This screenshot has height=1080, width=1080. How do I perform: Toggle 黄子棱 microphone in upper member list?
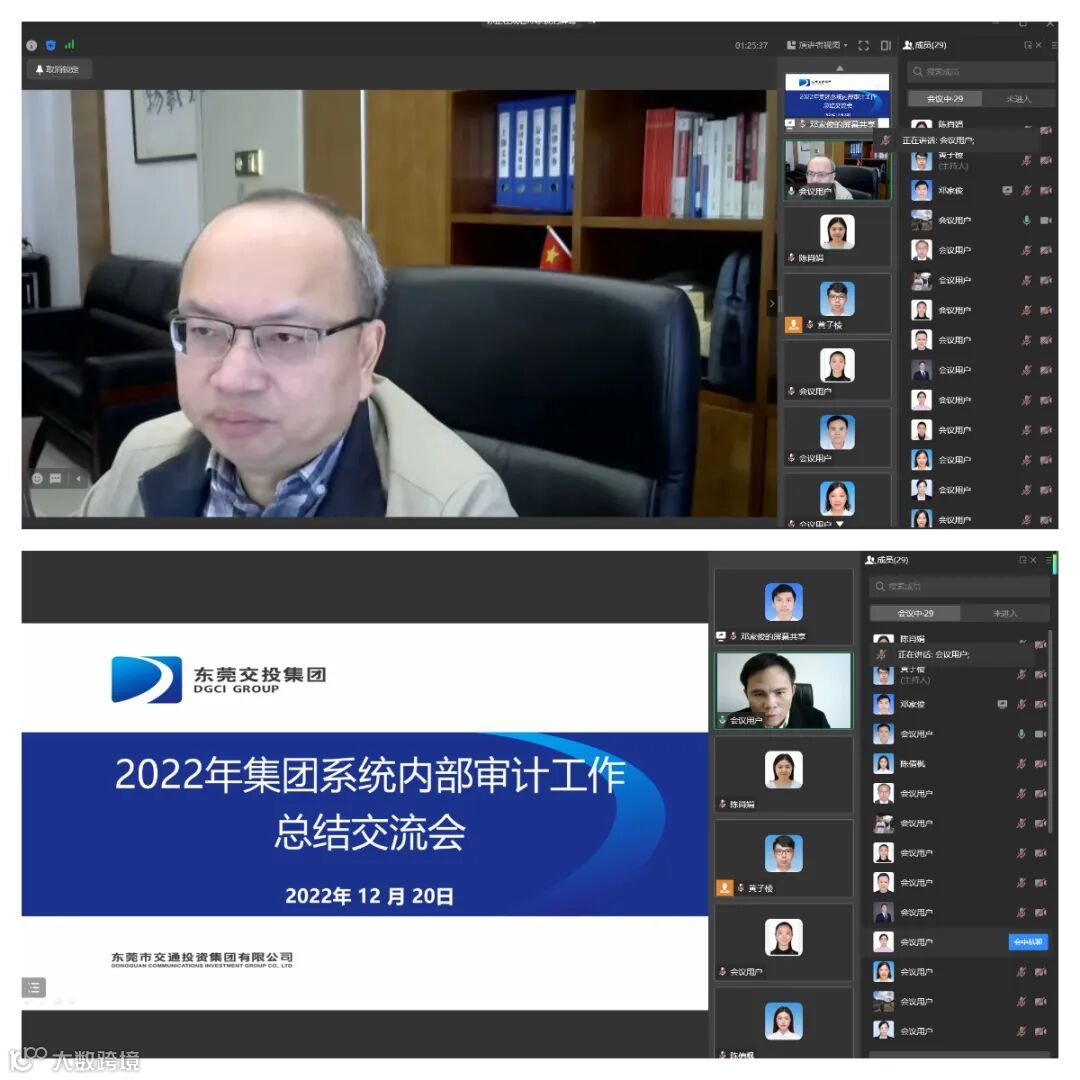(1026, 160)
